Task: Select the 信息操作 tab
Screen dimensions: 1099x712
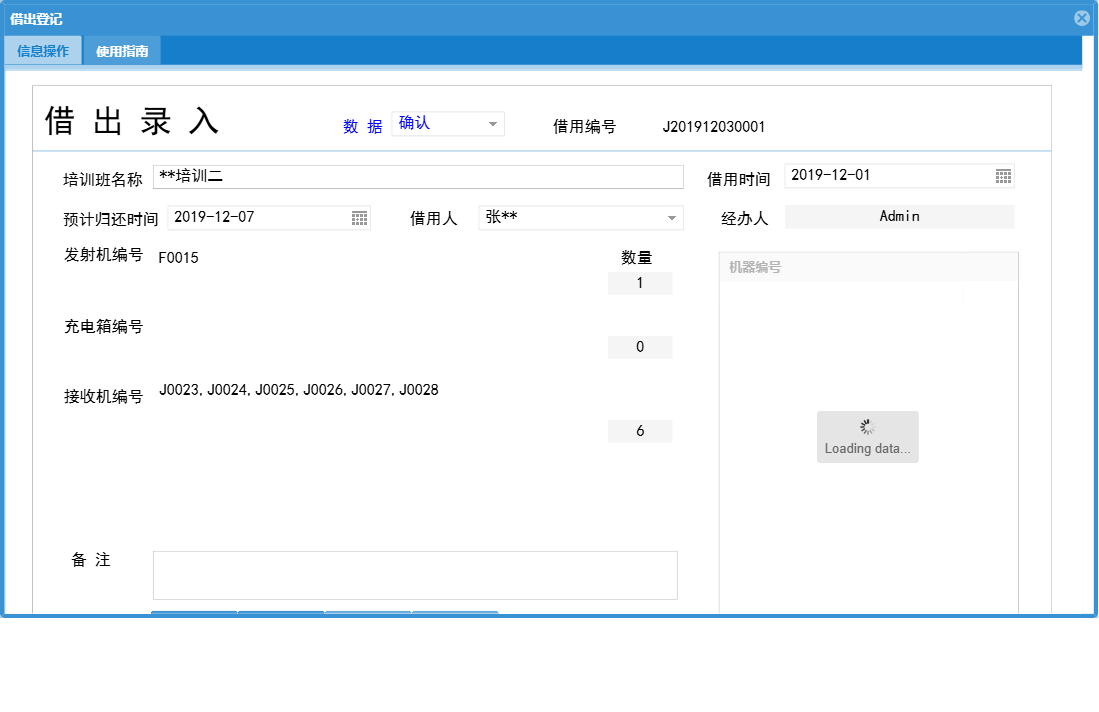Action: 43,49
